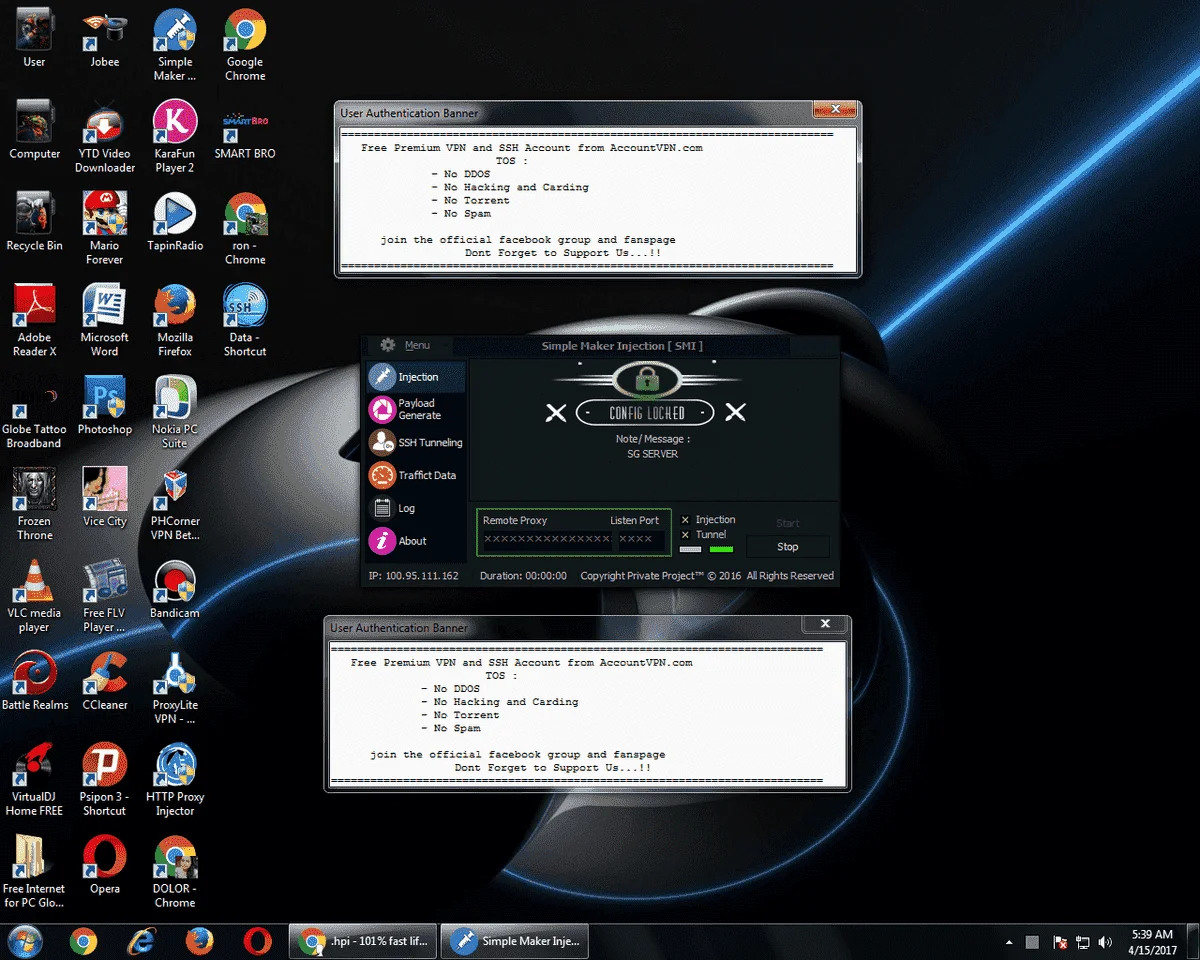Open Internet Explorer from the taskbar

[142, 941]
